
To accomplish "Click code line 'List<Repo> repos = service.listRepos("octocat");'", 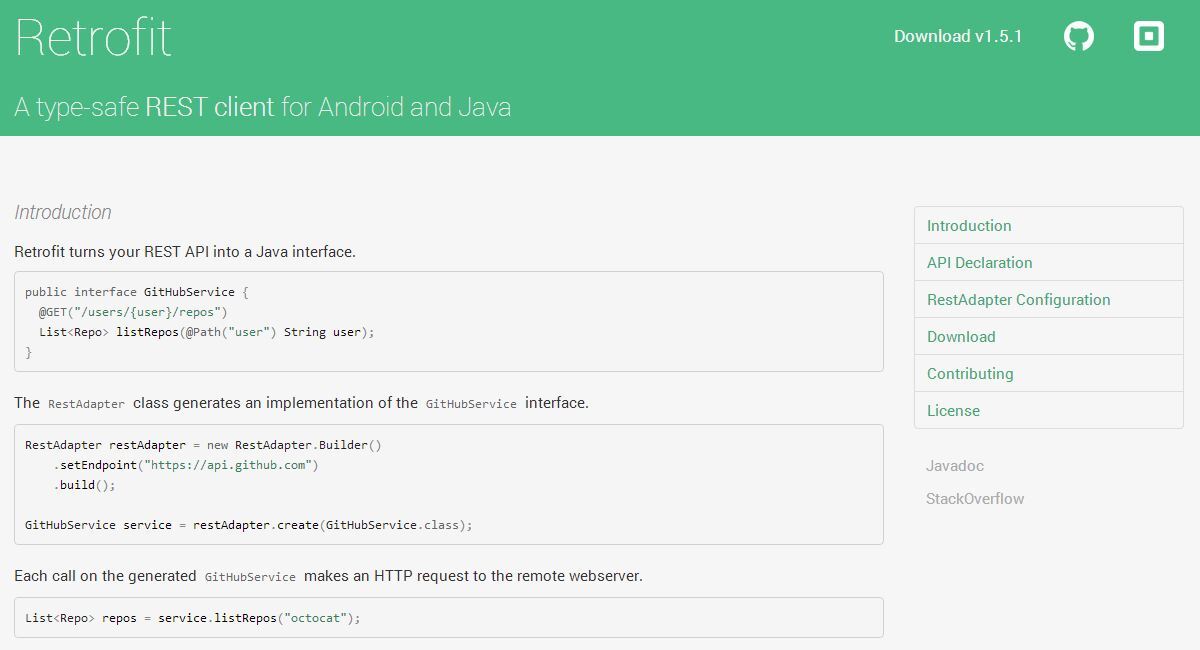I will click(192, 618).
